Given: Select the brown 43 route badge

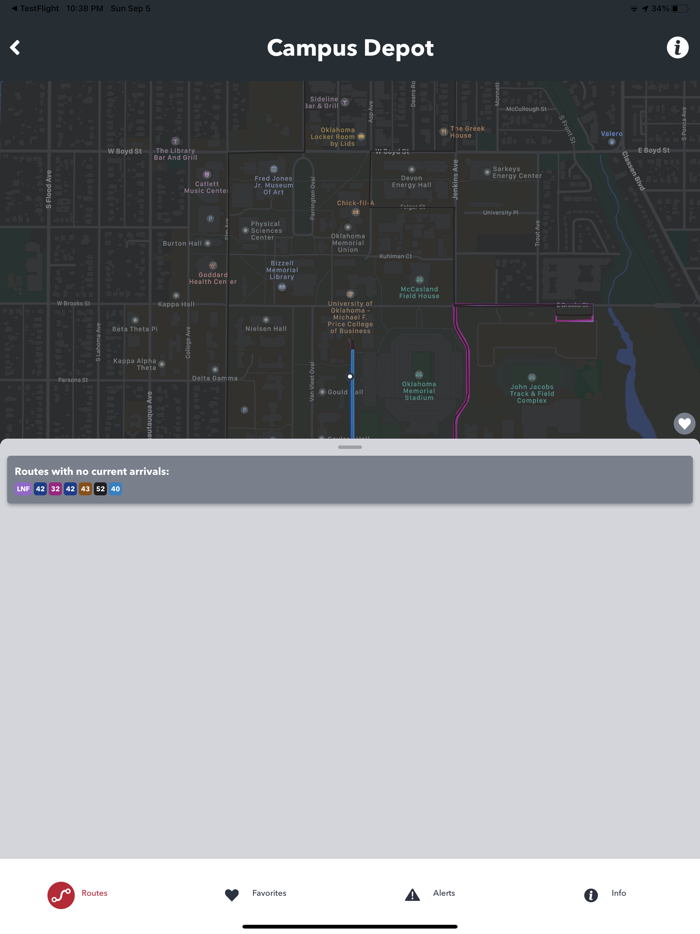Looking at the screenshot, I should [85, 489].
